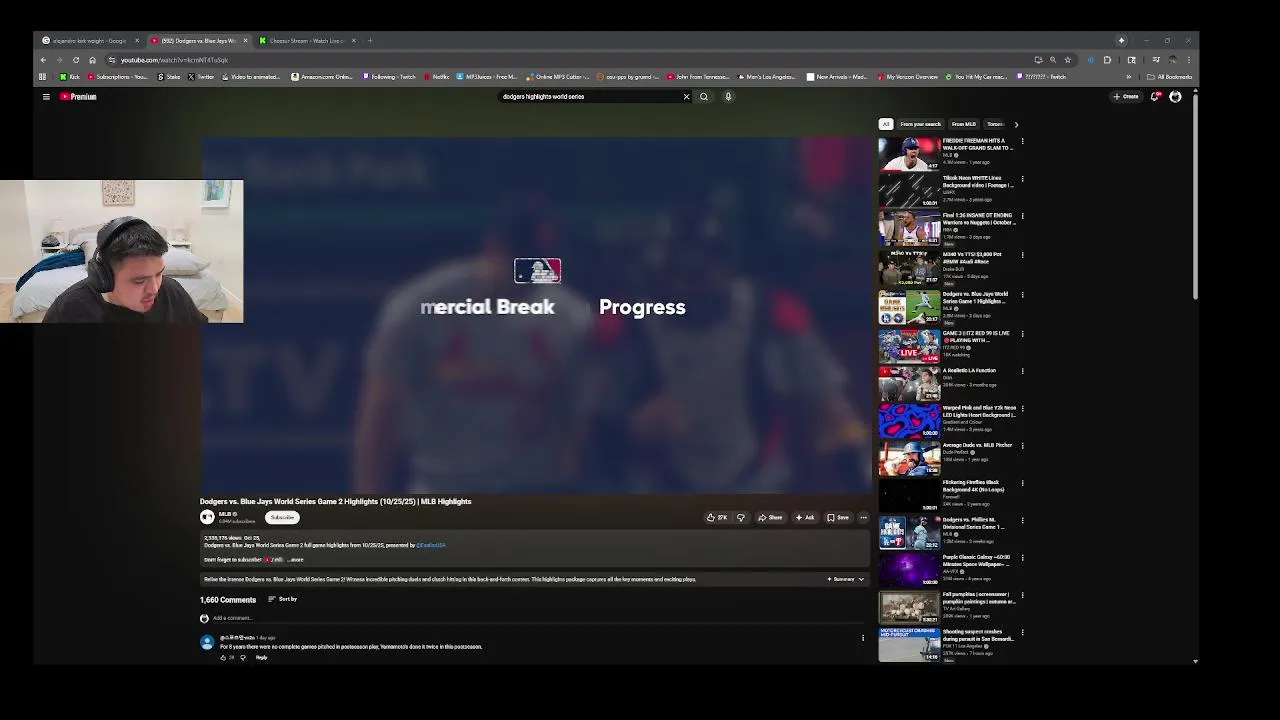This screenshot has height=720, width=1280.
Task: Go back in browser history
Action: [x=43, y=60]
